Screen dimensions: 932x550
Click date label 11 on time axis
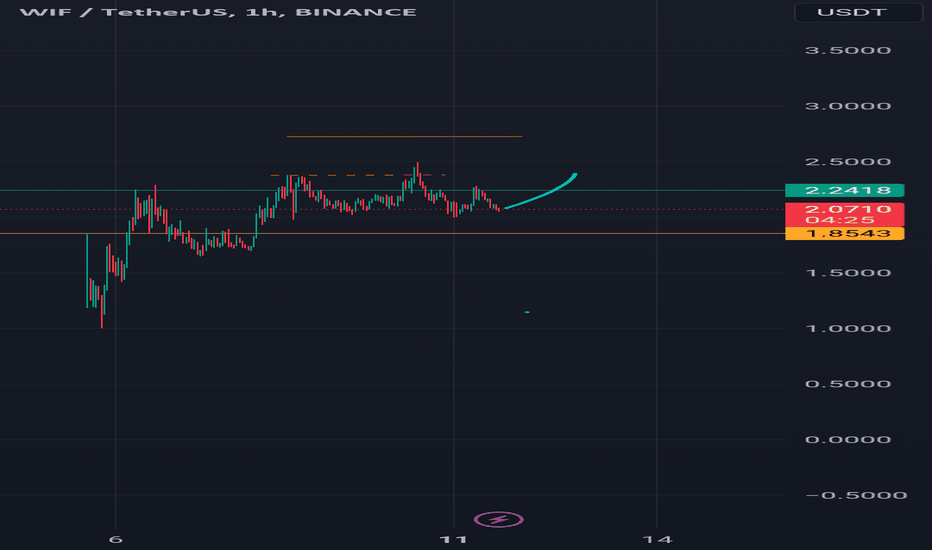coord(454,540)
